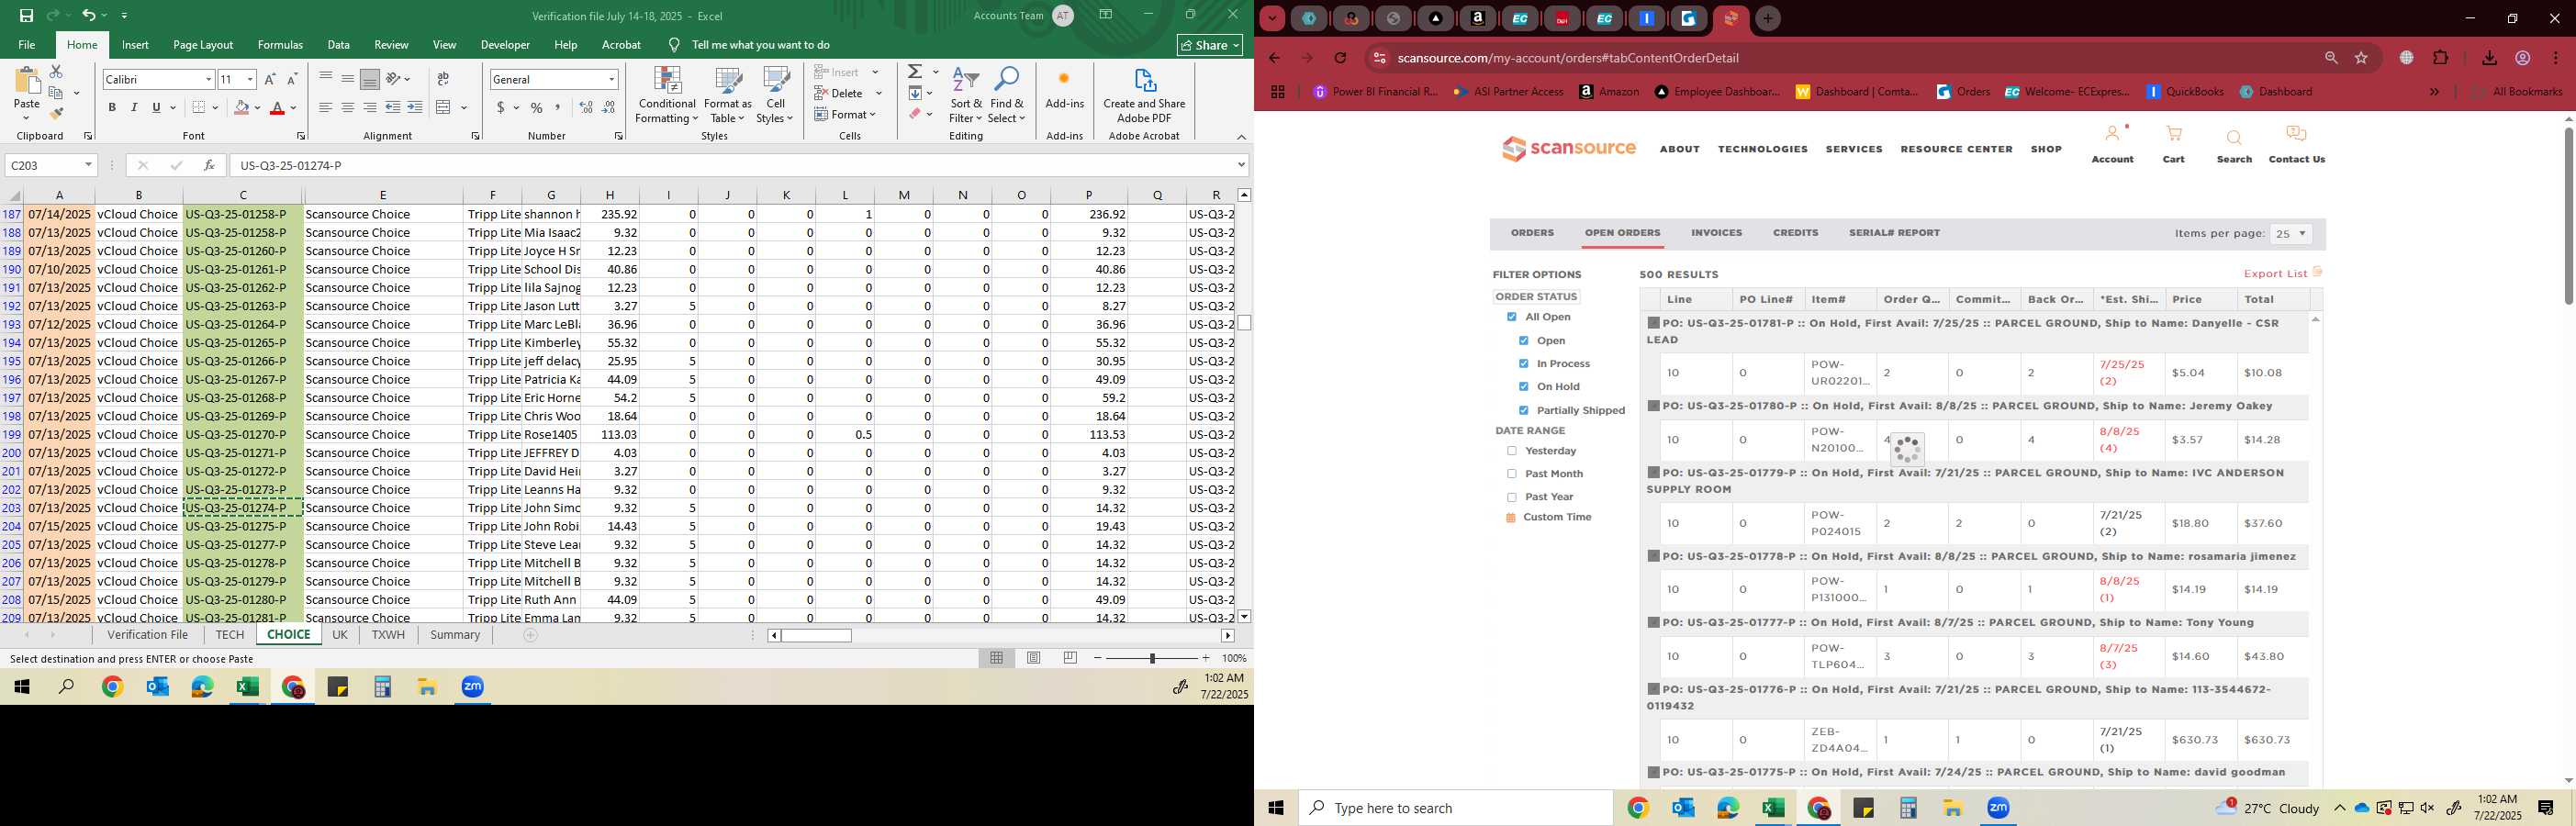Check the Past Year date range
The width and height of the screenshot is (2576, 826).
click(1511, 497)
